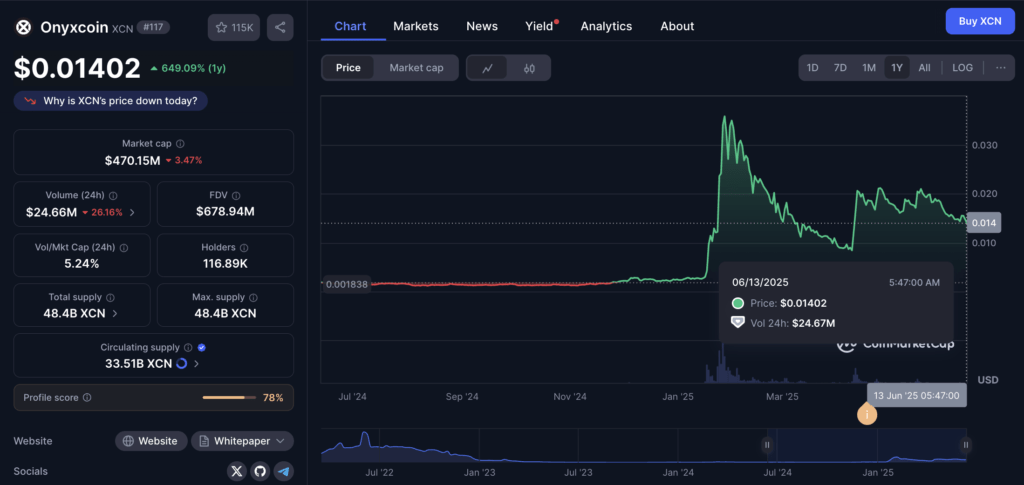Open the Telegram social link

coord(283,471)
